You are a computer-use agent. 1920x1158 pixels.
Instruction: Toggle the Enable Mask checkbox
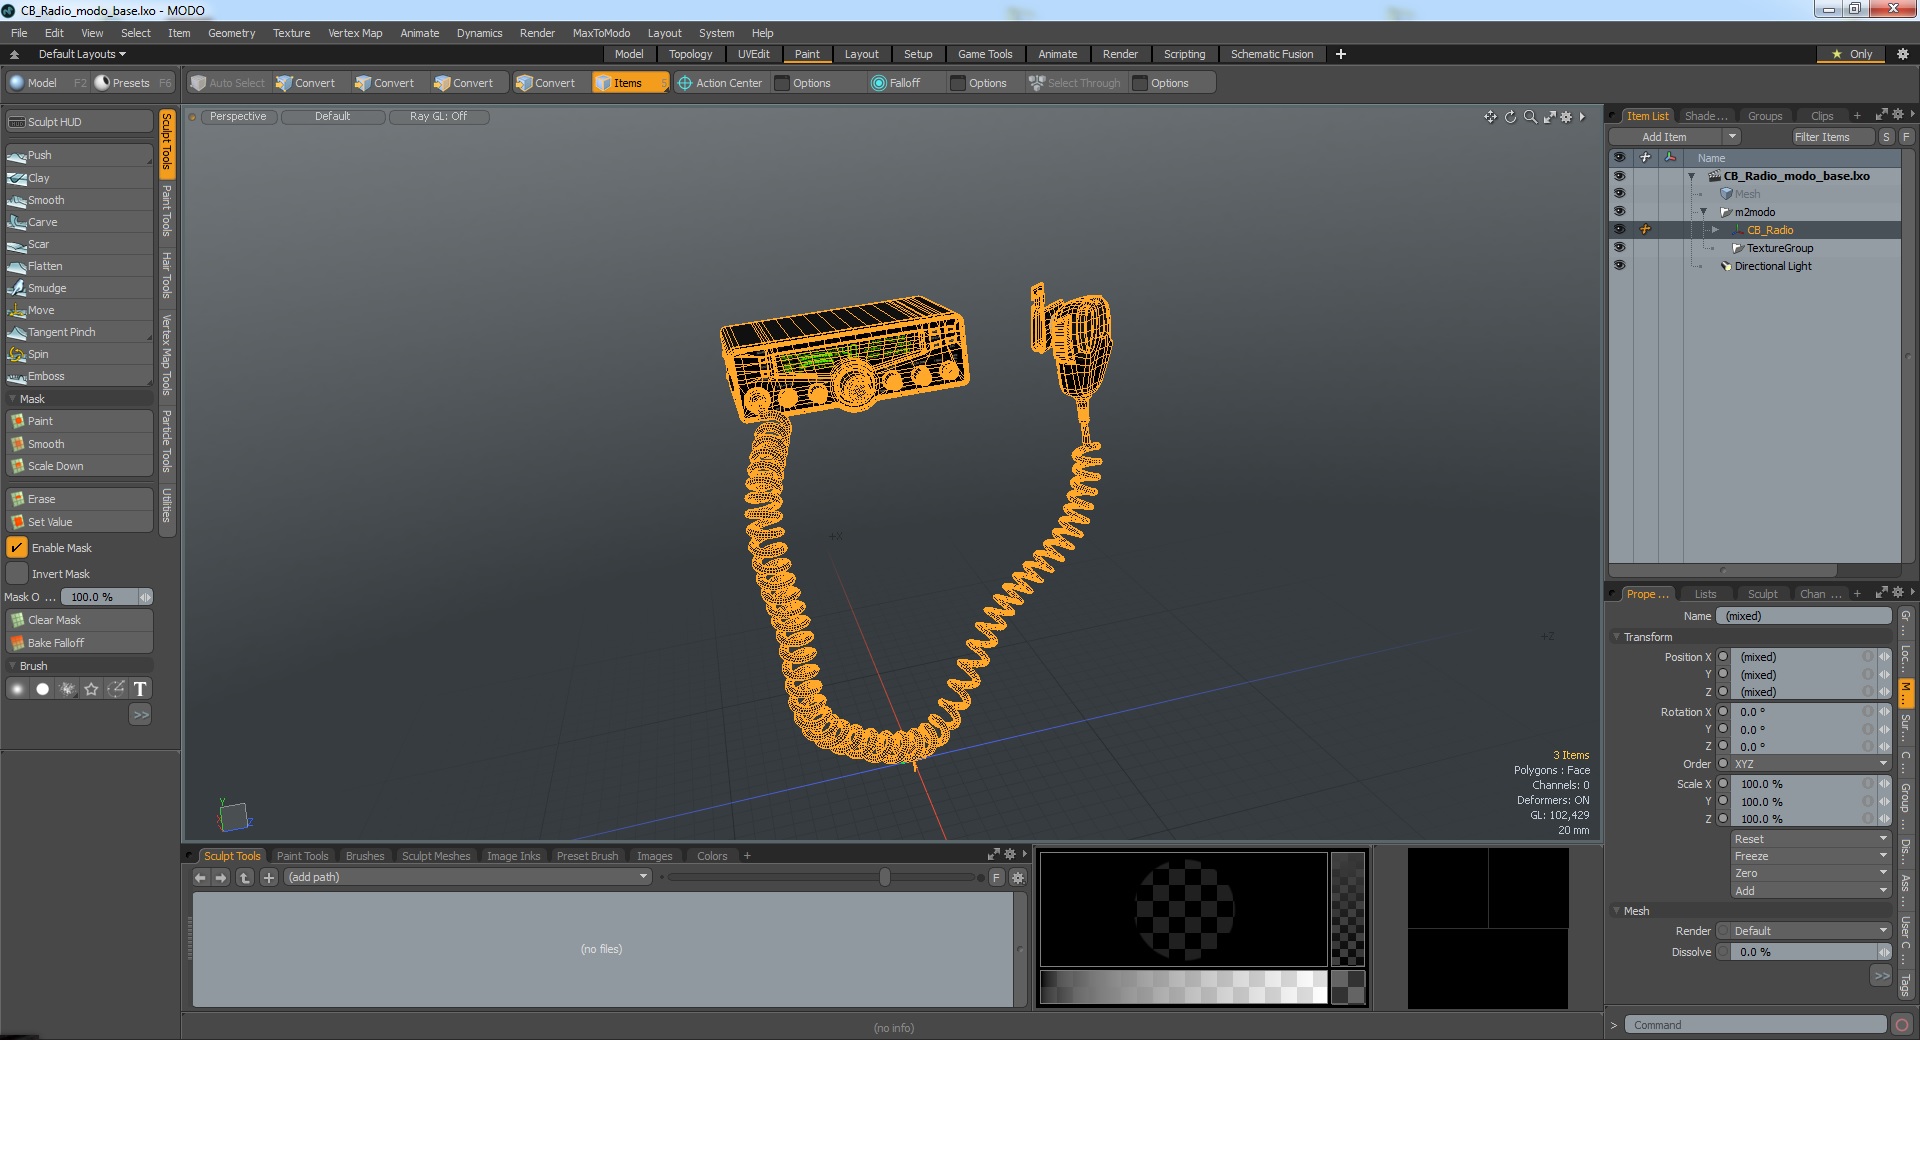coord(17,548)
